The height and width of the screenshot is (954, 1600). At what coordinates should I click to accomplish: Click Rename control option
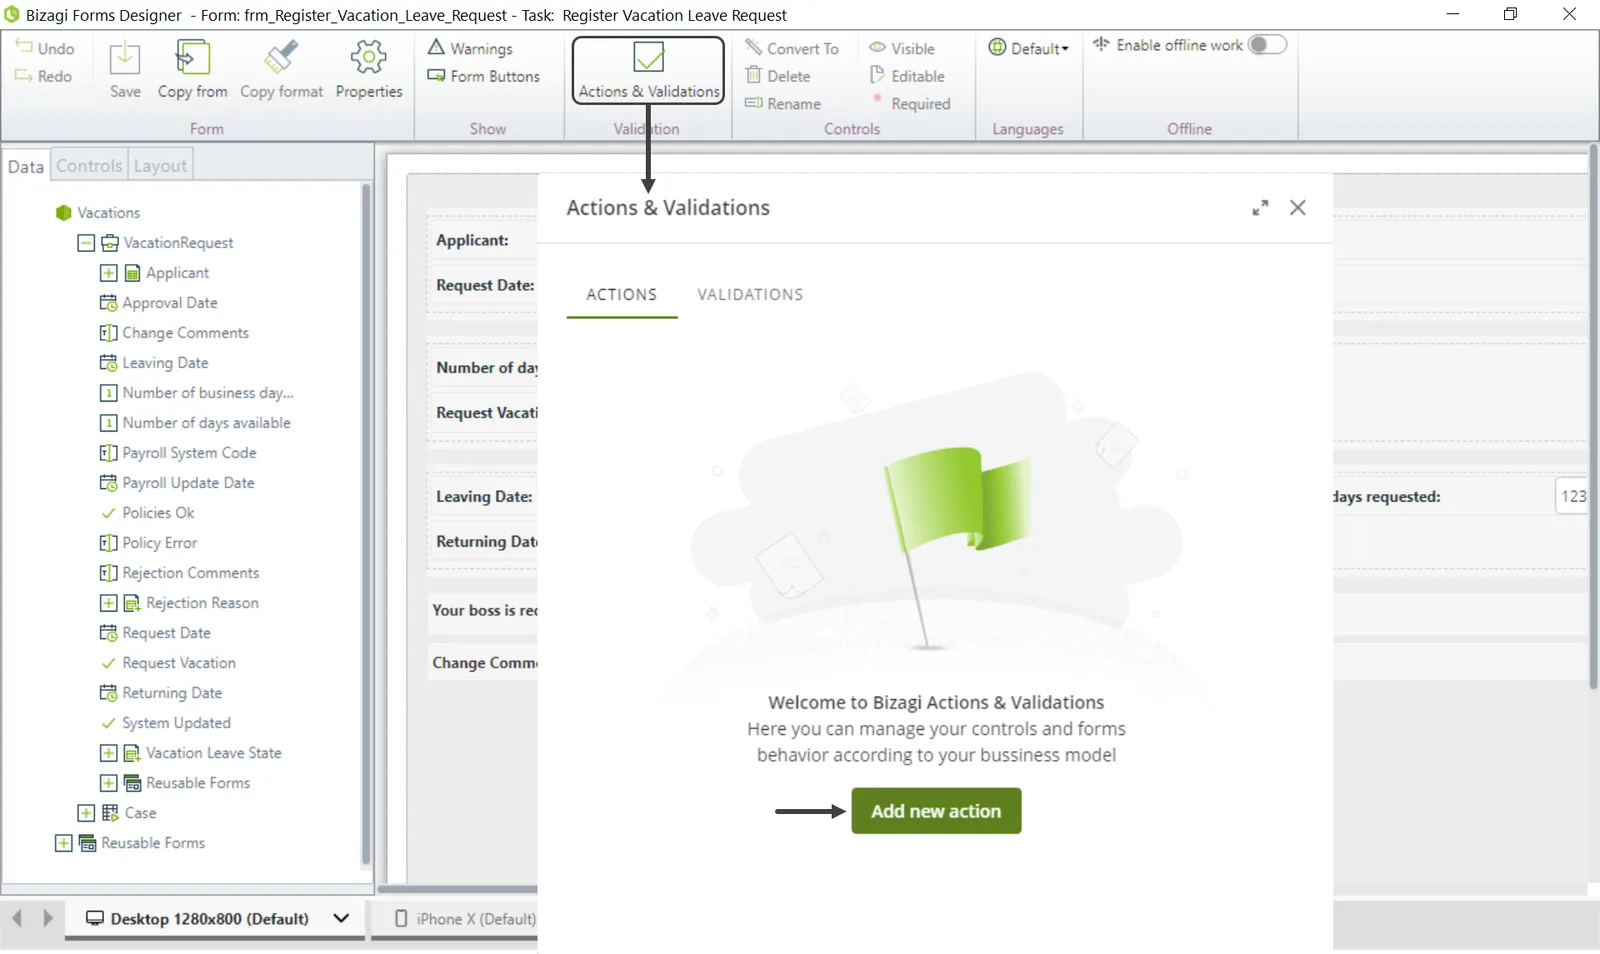pyautogui.click(x=783, y=104)
